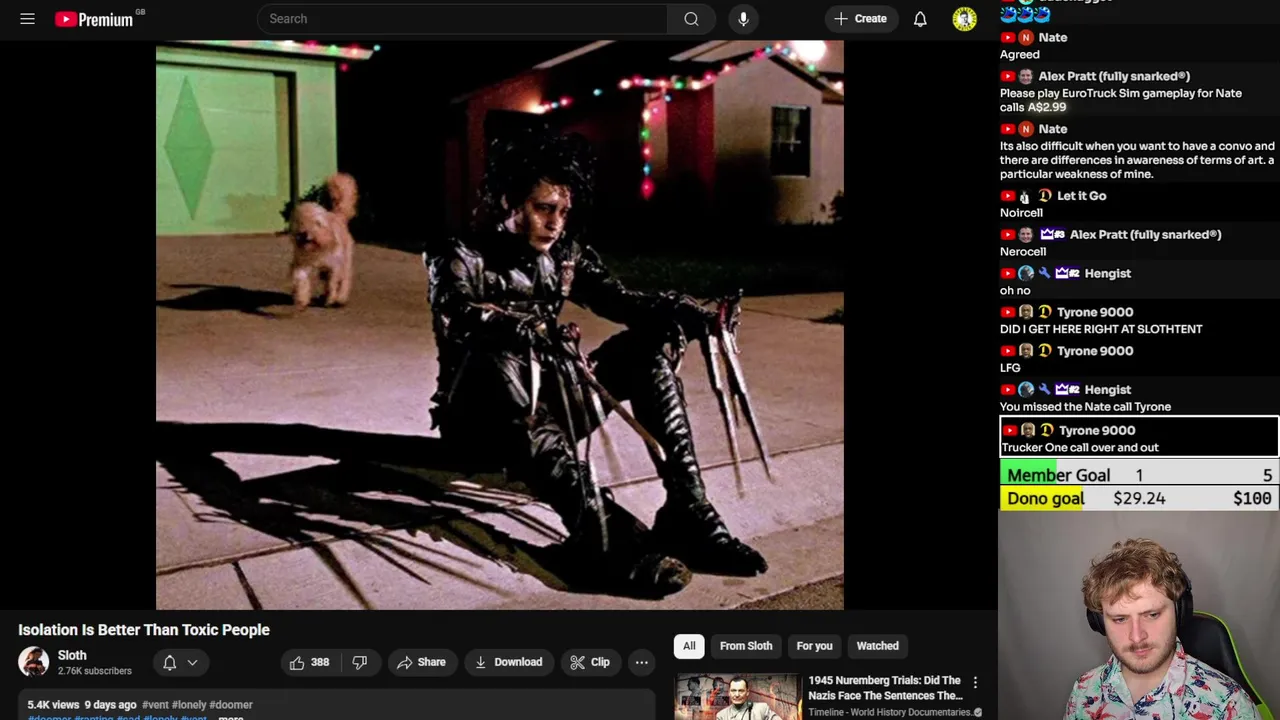
Task: Click video title Isolation Is Better Than Toxic People
Action: point(144,630)
